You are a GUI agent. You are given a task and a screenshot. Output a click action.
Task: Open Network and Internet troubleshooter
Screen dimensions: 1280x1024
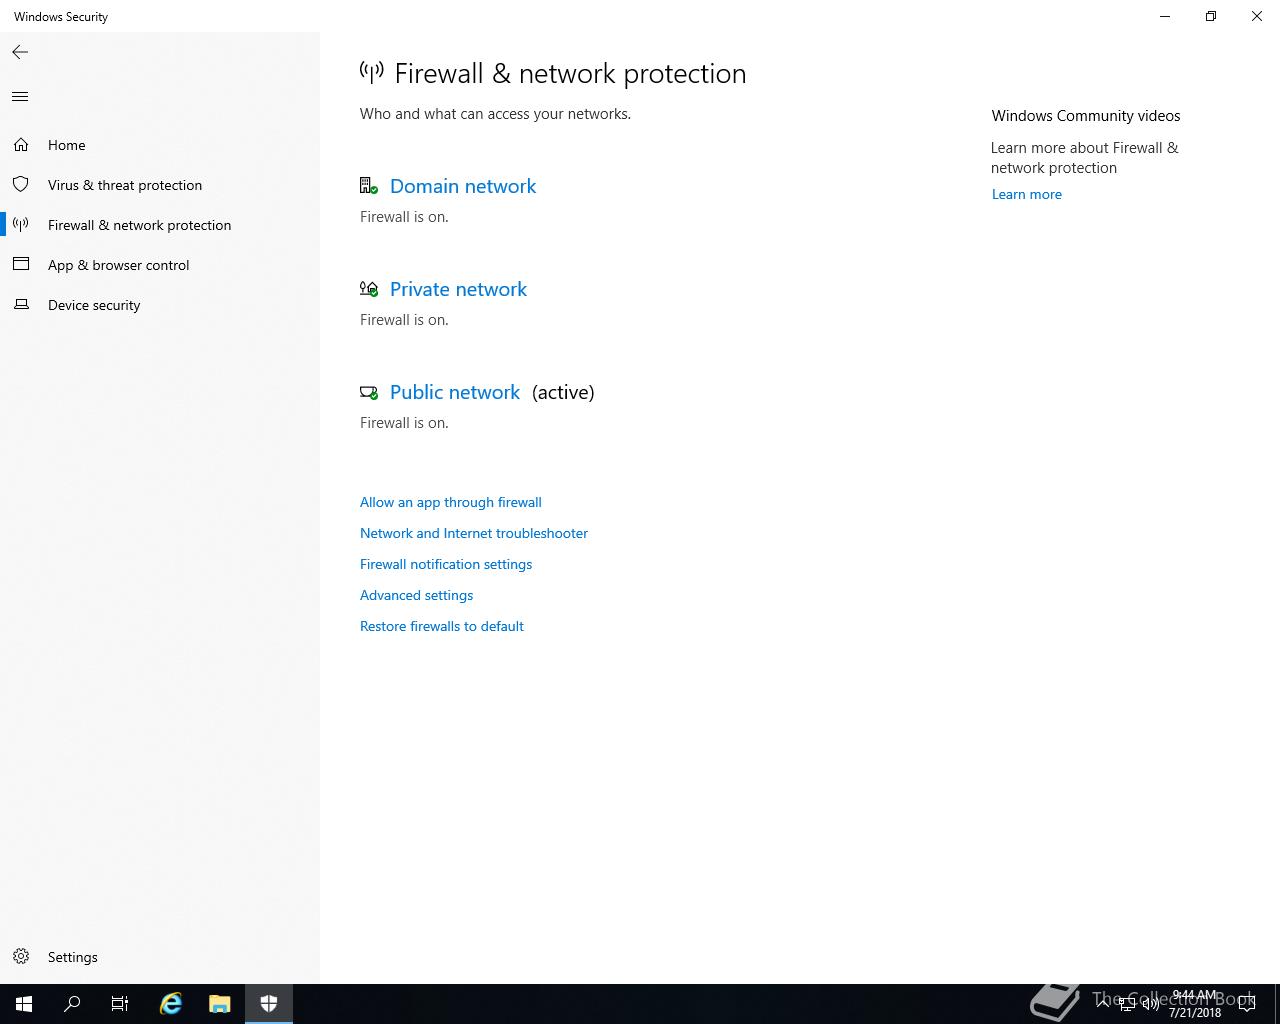coord(474,533)
